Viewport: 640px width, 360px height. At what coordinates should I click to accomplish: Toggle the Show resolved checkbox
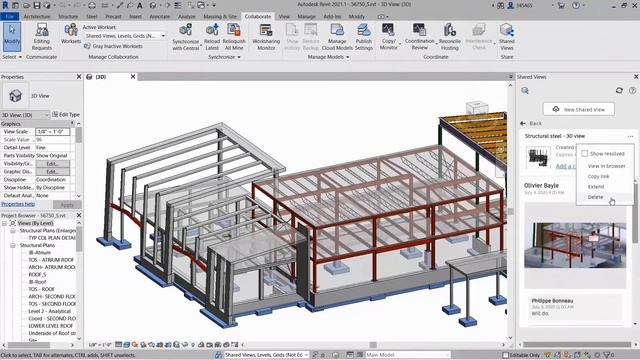584,153
